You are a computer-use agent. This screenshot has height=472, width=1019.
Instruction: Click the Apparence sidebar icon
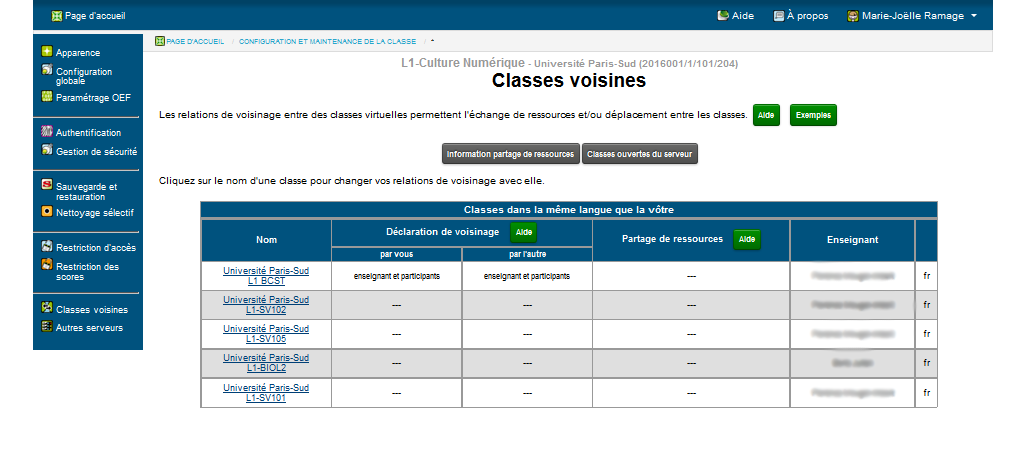click(x=47, y=52)
